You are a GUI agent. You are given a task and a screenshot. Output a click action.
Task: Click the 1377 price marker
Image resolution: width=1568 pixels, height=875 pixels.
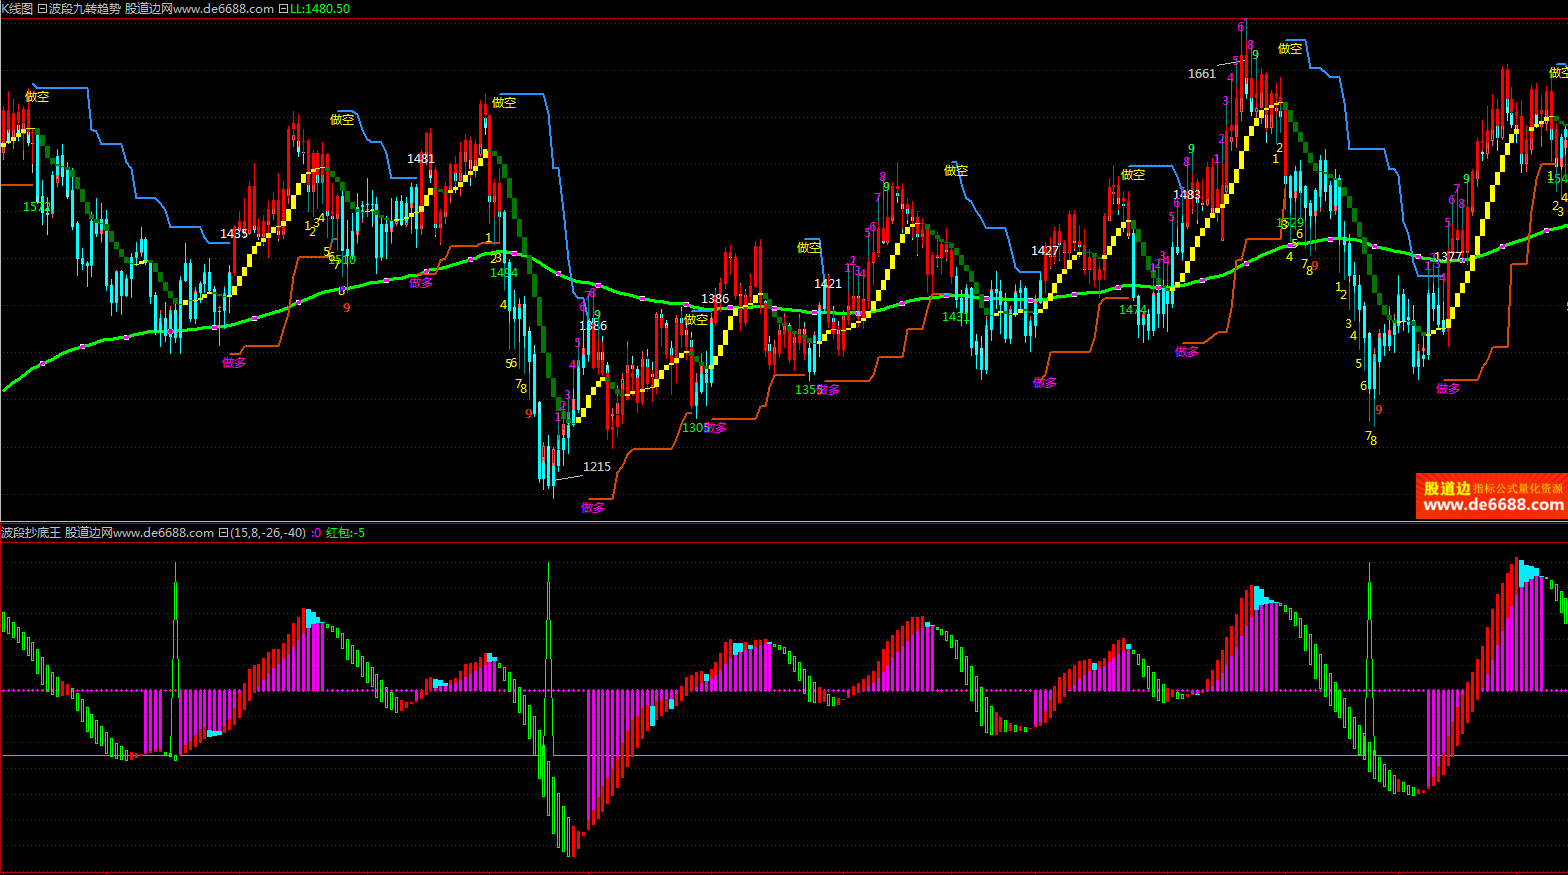(1447, 257)
